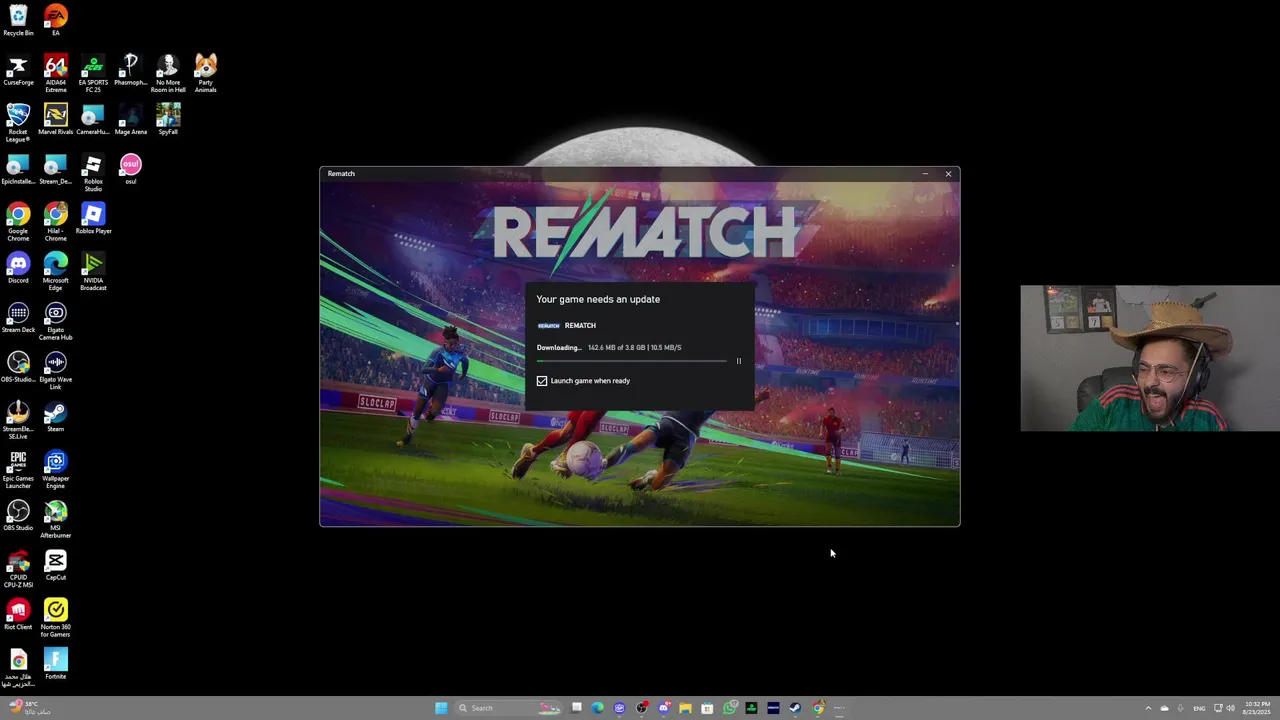Select No More Room in Hell icon
The width and height of the screenshot is (1280, 720).
pos(168,73)
